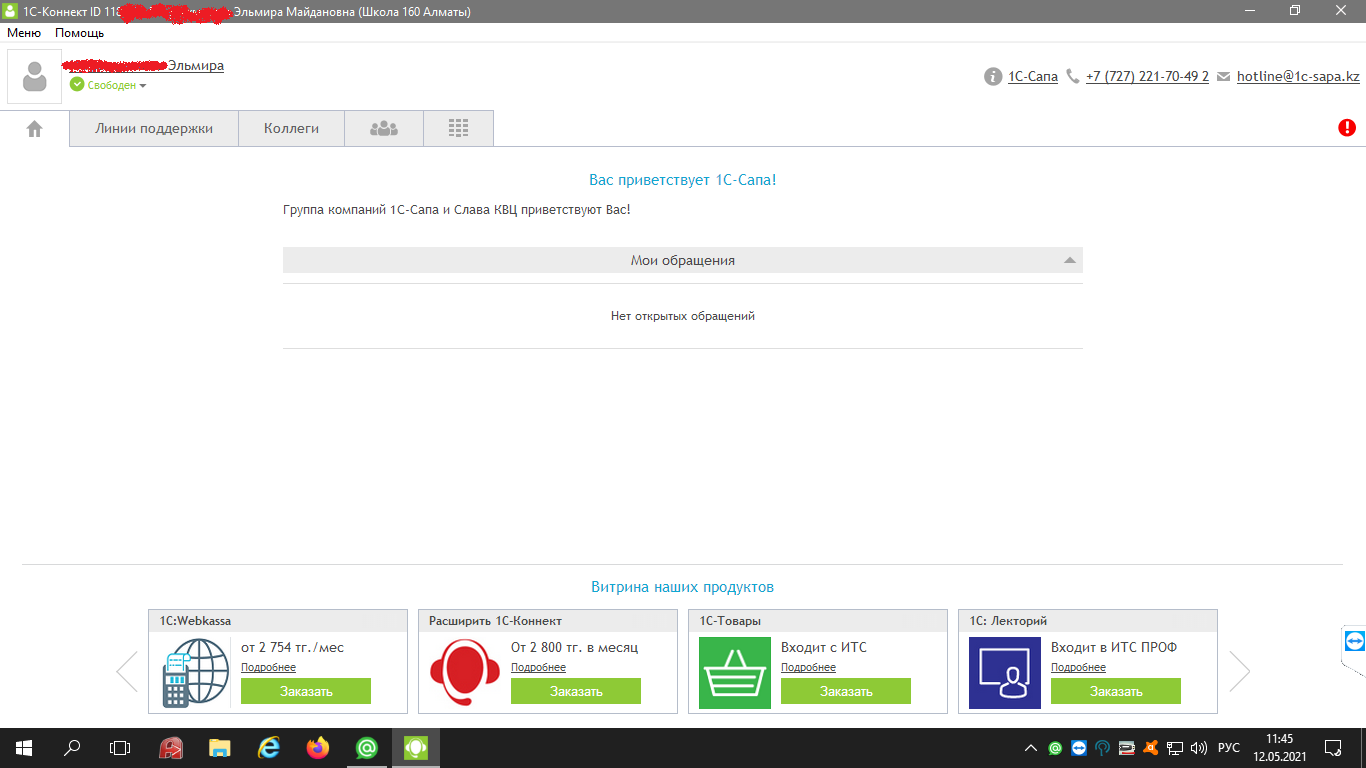
Task: Click the Входит с ИТС text
Action: pos(824,647)
